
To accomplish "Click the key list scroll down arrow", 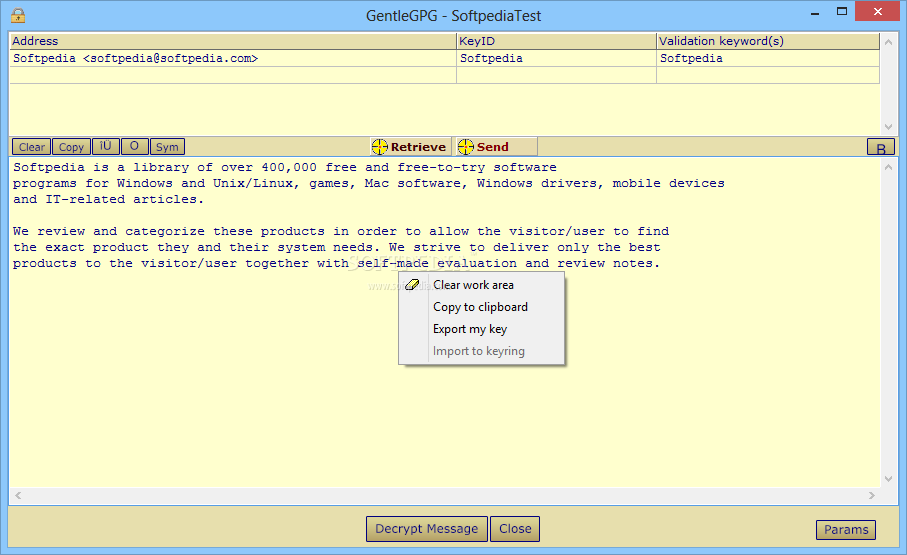I will pyautogui.click(x=888, y=127).
